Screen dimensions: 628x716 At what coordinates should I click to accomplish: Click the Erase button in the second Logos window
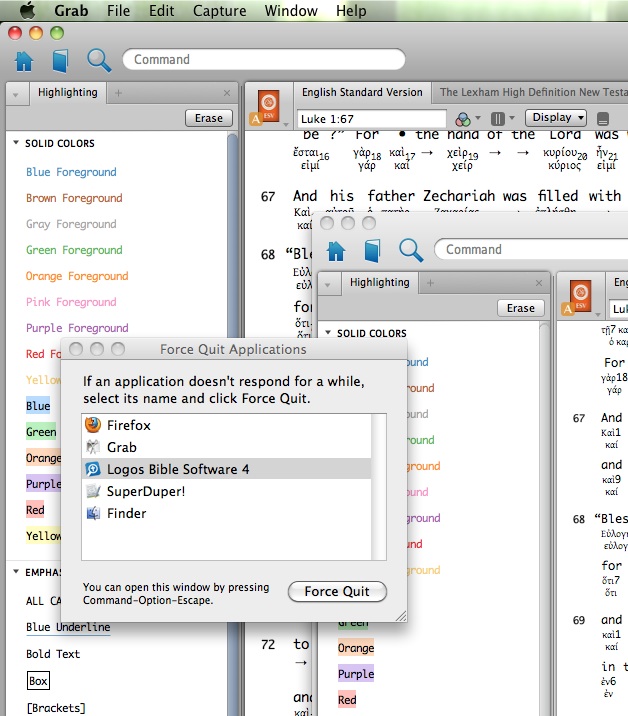[x=521, y=308]
